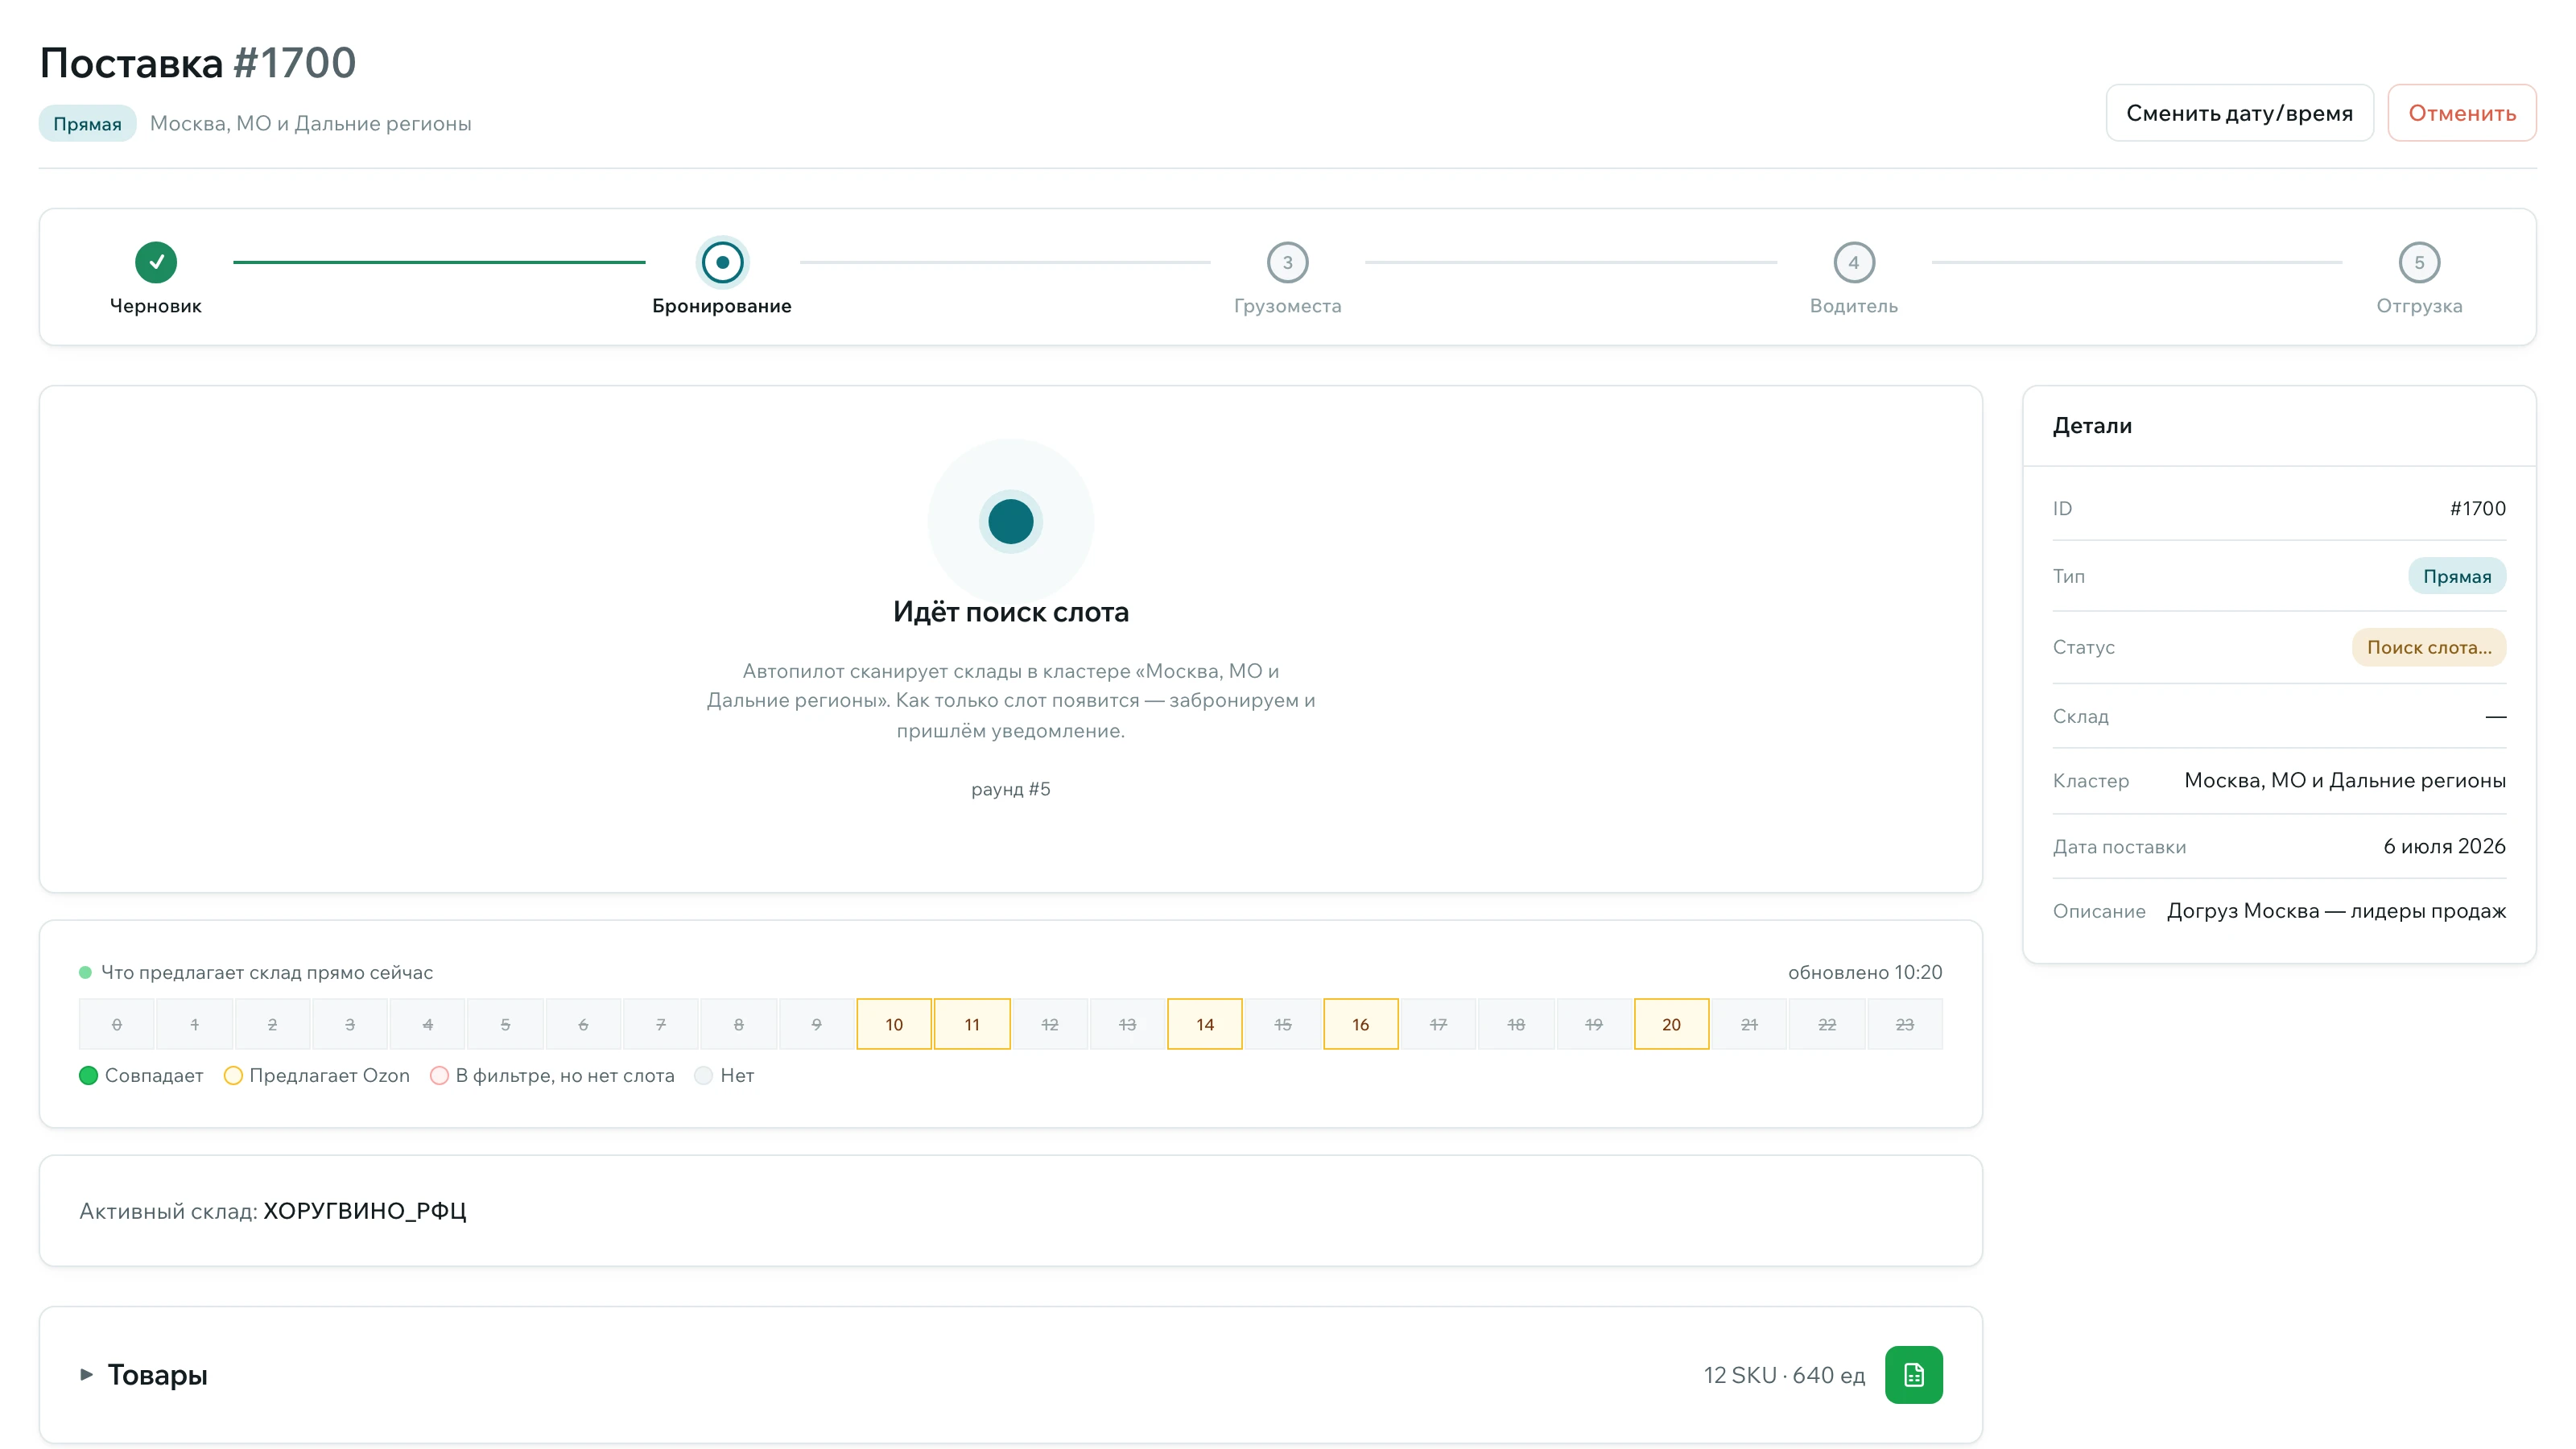
Task: Expand the Товары section triangle
Action: pos(87,1374)
